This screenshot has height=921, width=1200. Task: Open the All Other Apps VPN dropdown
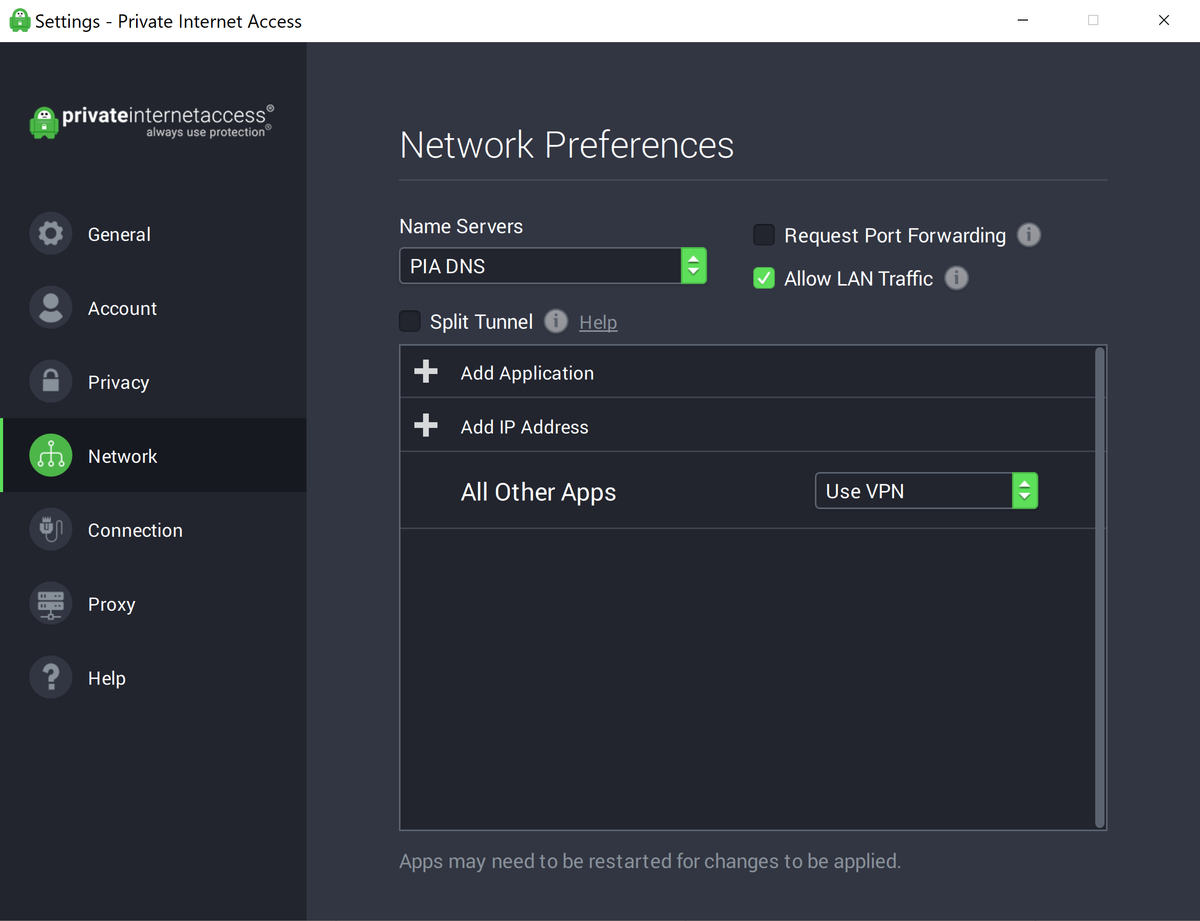point(926,491)
